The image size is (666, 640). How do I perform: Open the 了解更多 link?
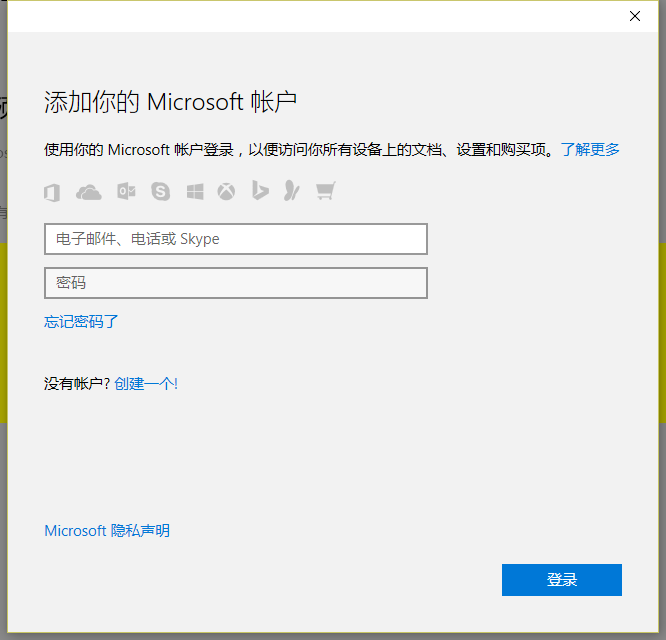(590, 149)
